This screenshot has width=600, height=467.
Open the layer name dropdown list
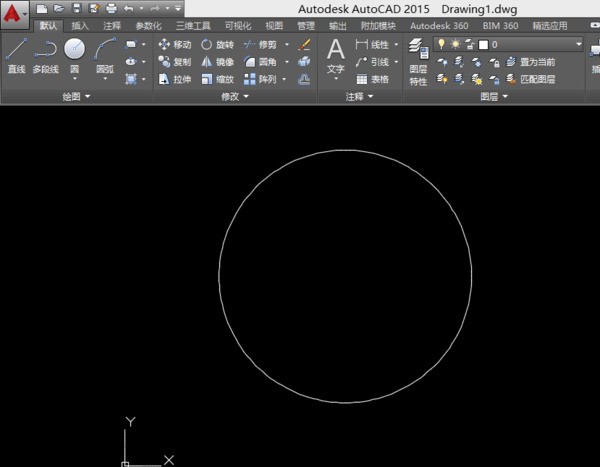(579, 44)
